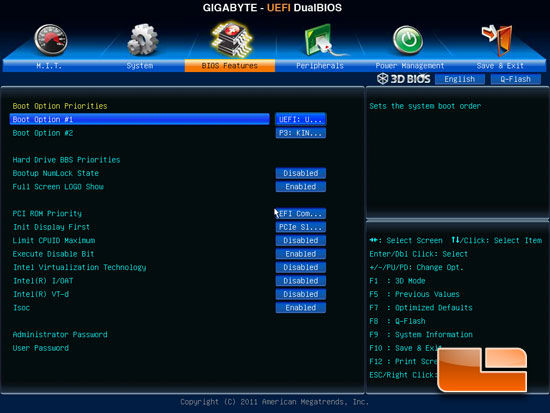550x413 pixels.
Task: Select the Boot Option #2 label
Action: [x=43, y=133]
